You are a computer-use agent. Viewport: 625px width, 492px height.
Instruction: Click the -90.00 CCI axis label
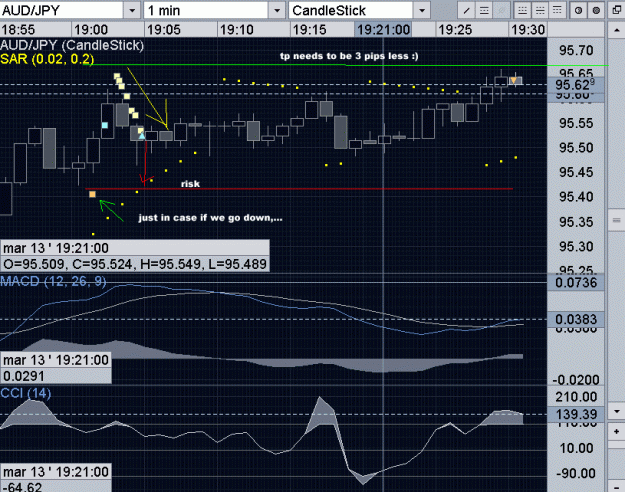point(576,474)
